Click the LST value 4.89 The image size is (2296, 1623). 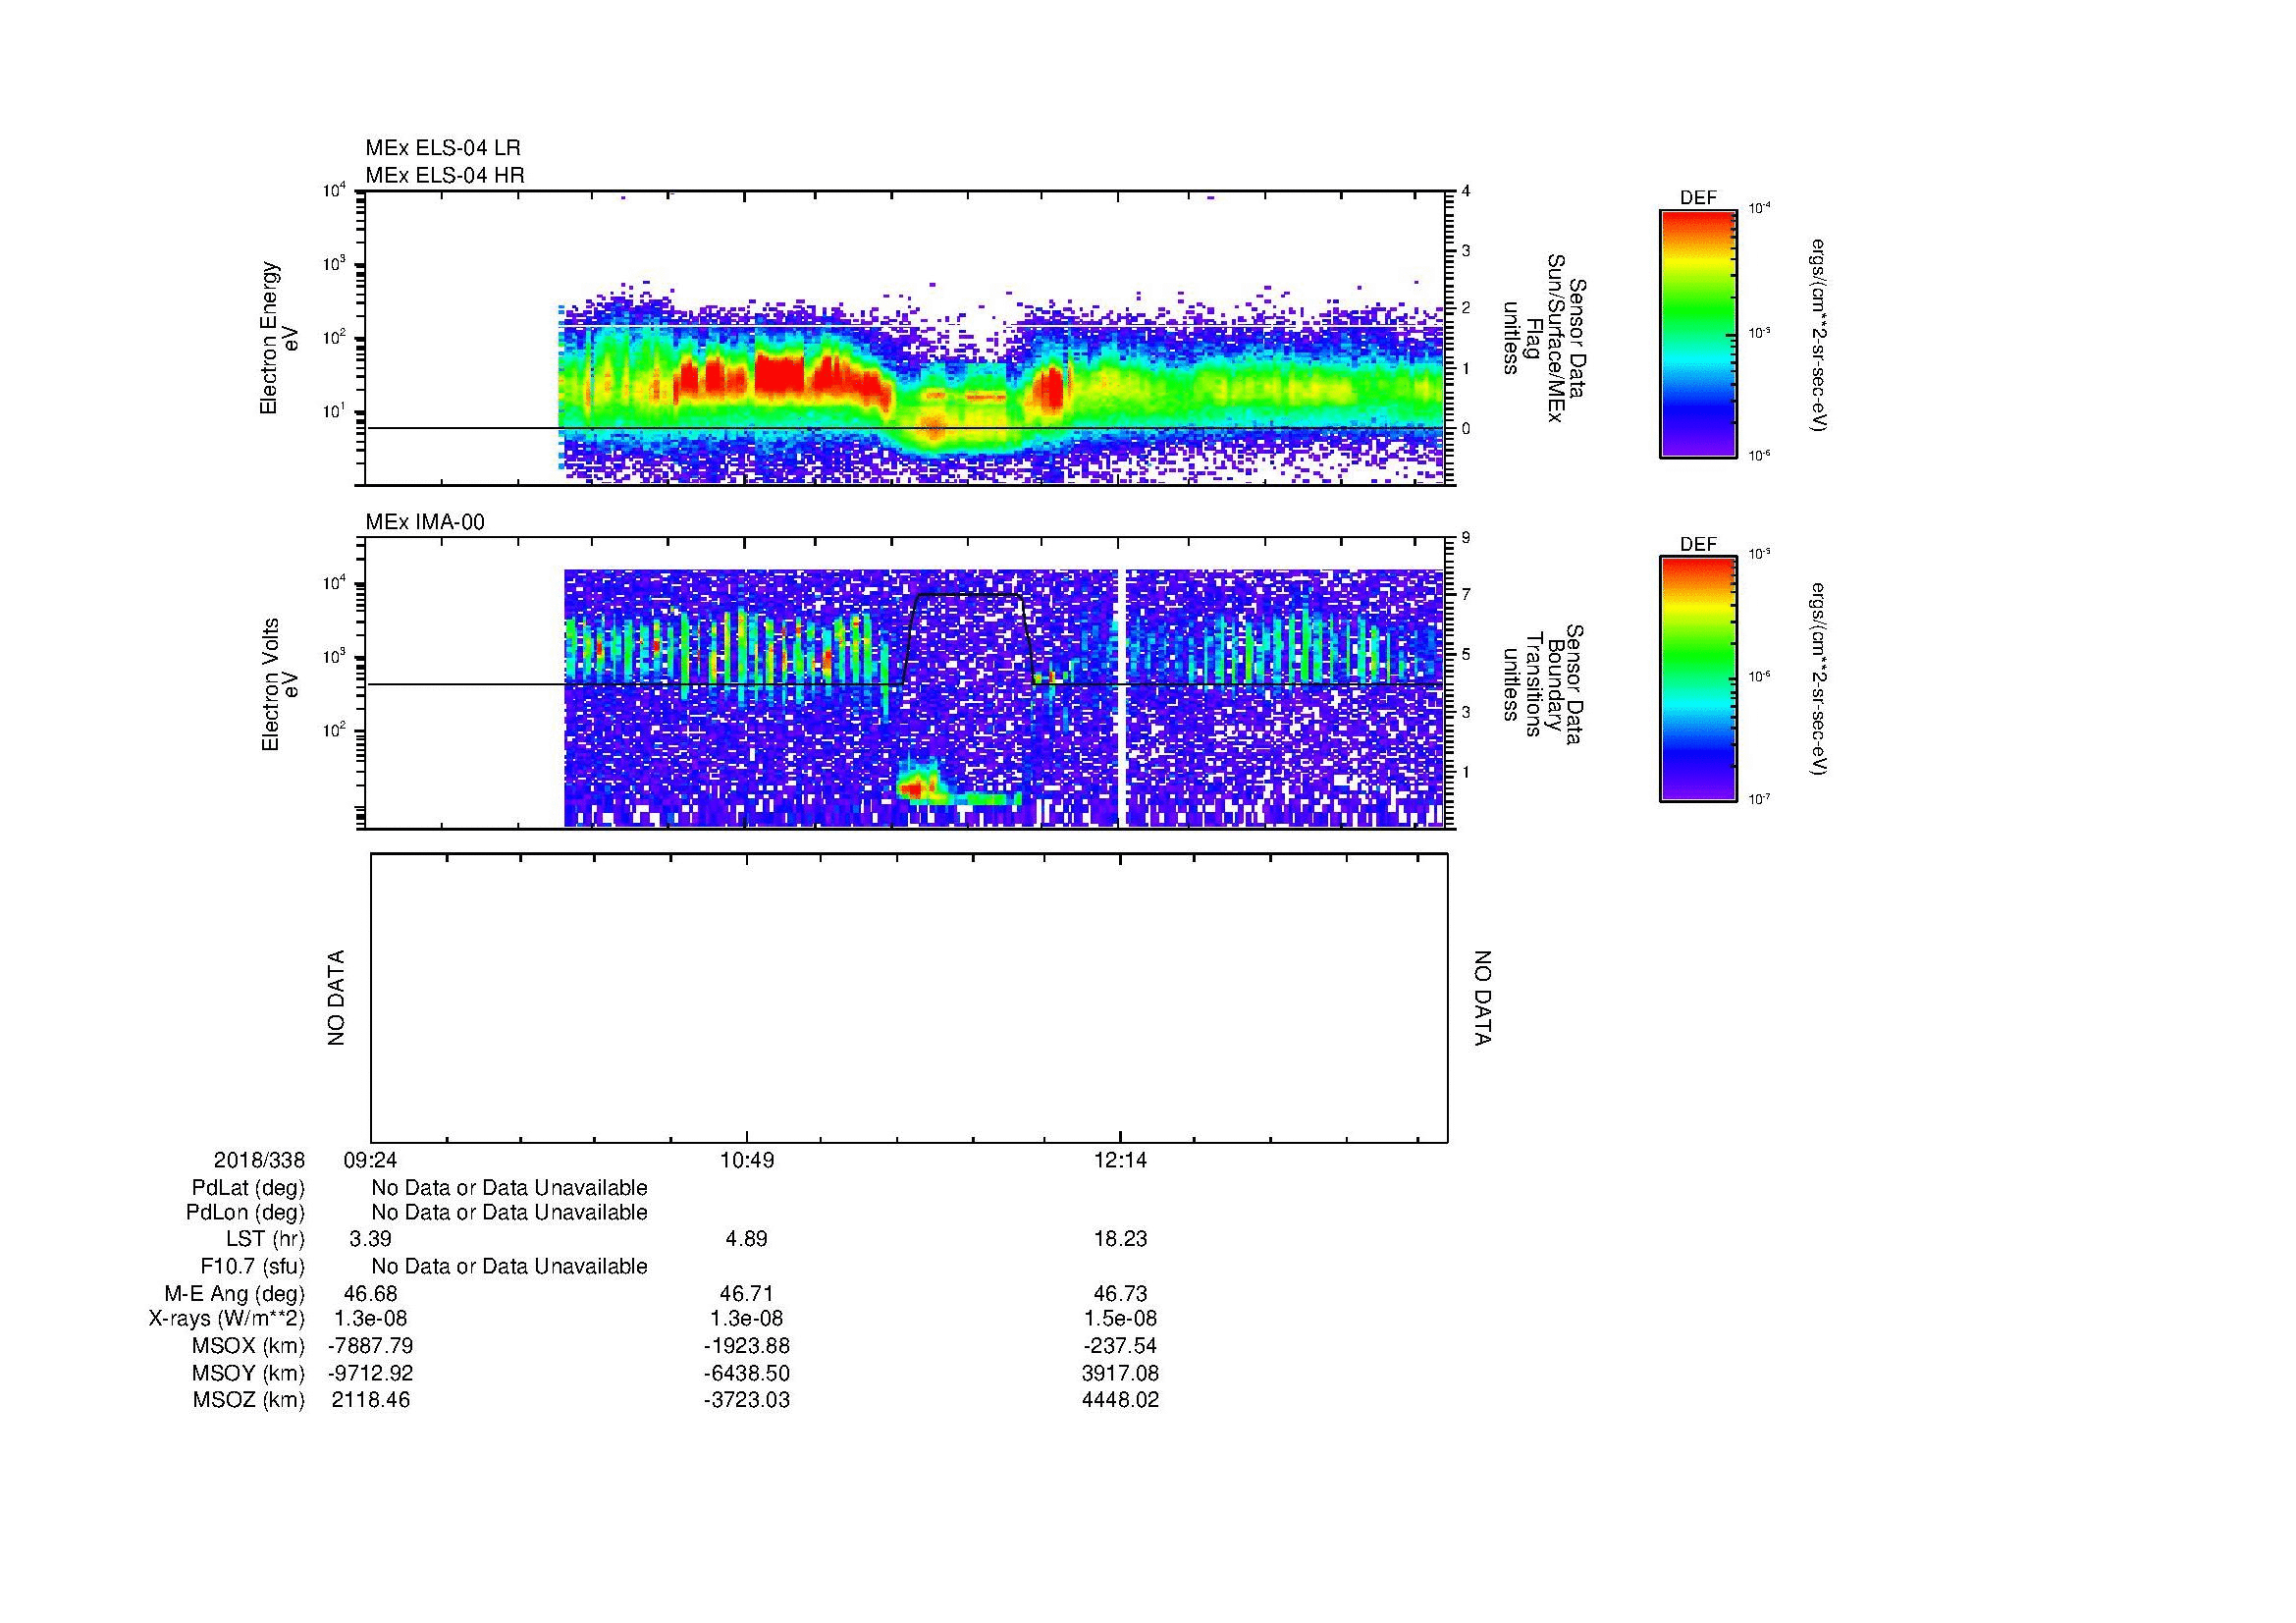(746, 1239)
